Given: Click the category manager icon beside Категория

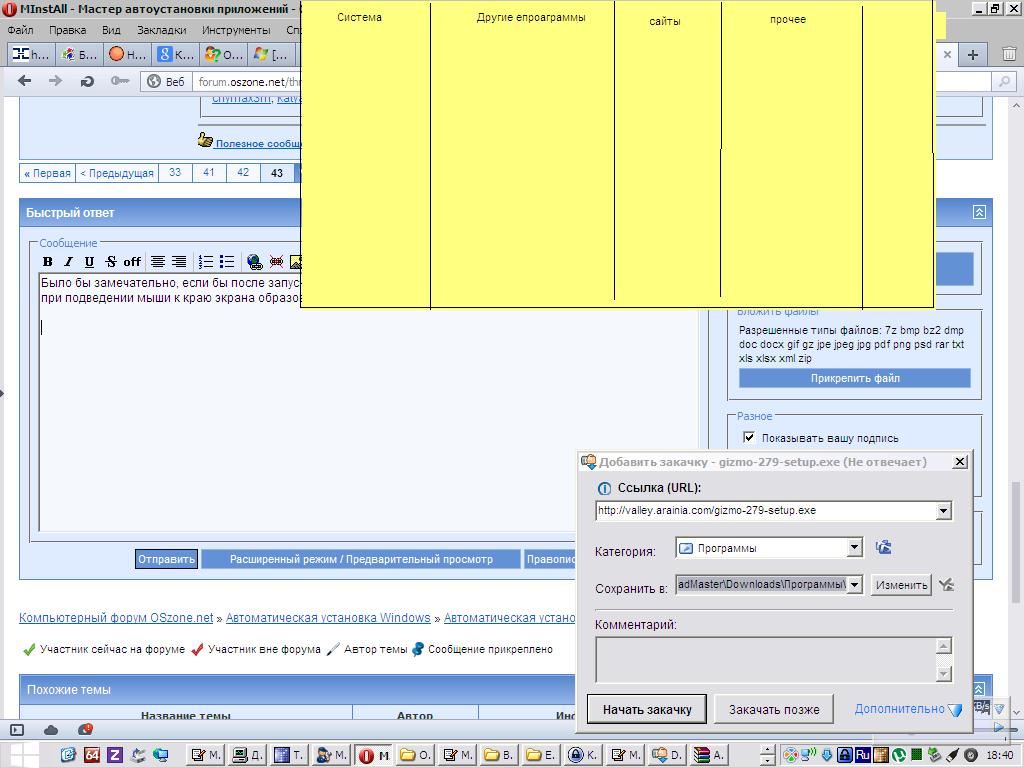Looking at the screenshot, I should (x=883, y=547).
